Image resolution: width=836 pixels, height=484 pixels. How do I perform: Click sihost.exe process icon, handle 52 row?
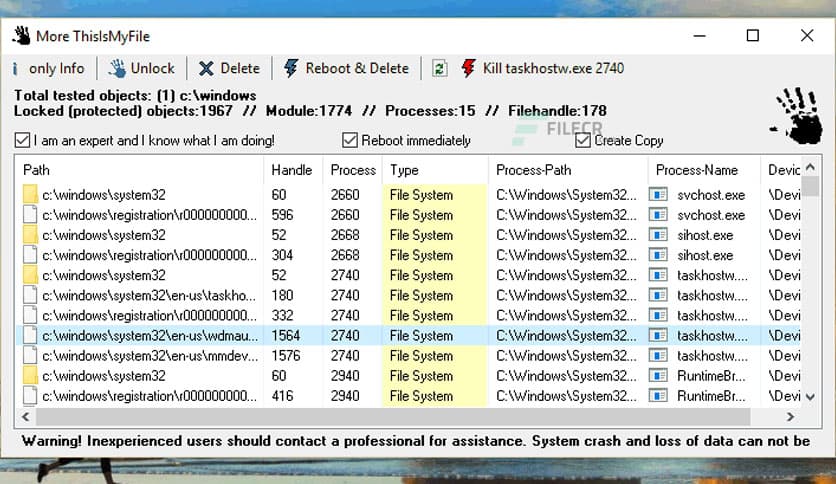(x=658, y=235)
